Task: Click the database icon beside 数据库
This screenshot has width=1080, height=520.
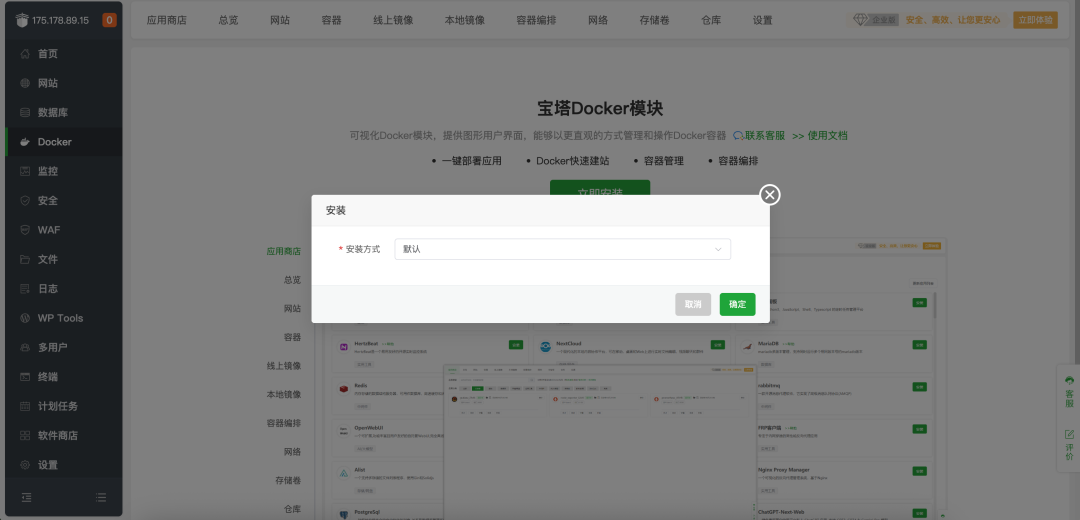Action: (x=25, y=112)
